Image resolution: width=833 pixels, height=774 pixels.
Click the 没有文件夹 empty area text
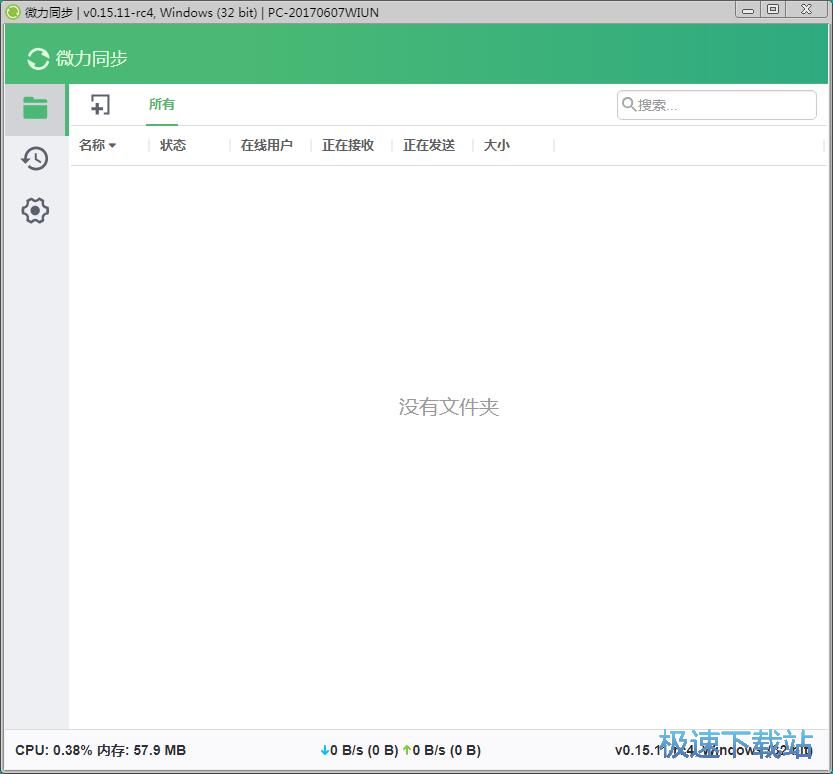(449, 407)
